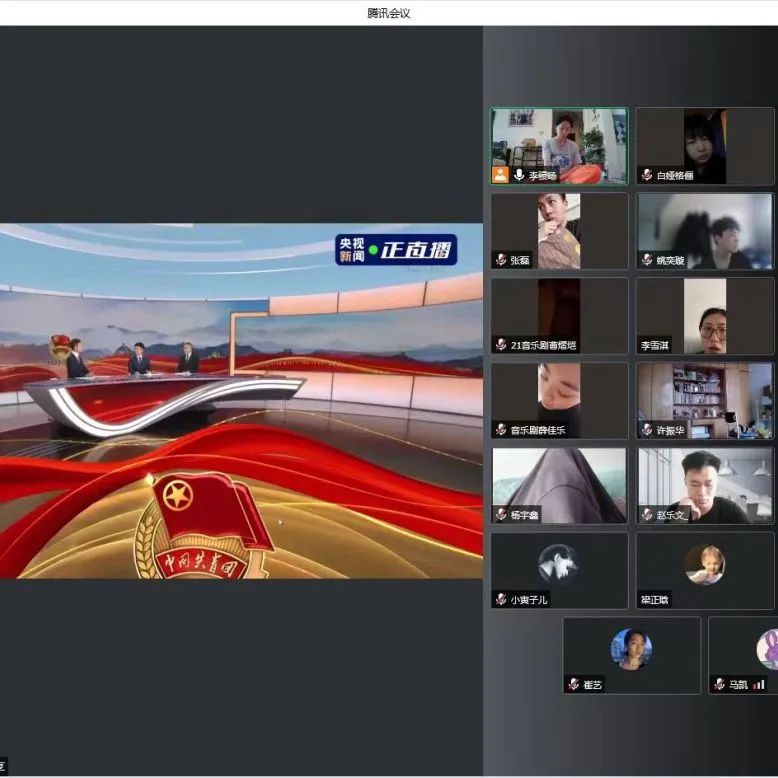The image size is (778, 778).
Task: Click 马凯's purple rabbit avatar
Action: [x=768, y=649]
